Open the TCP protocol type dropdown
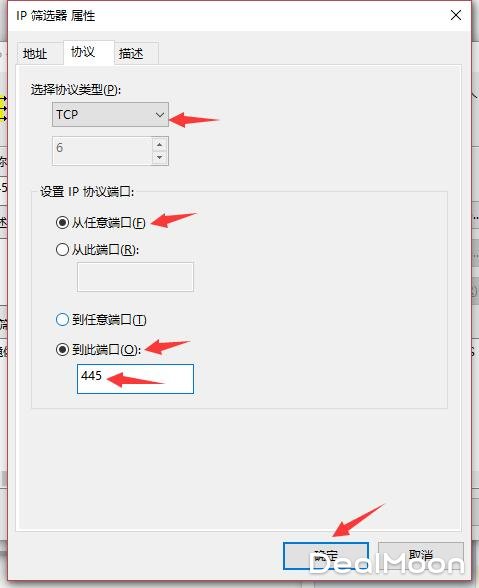479x588 pixels. 110,114
